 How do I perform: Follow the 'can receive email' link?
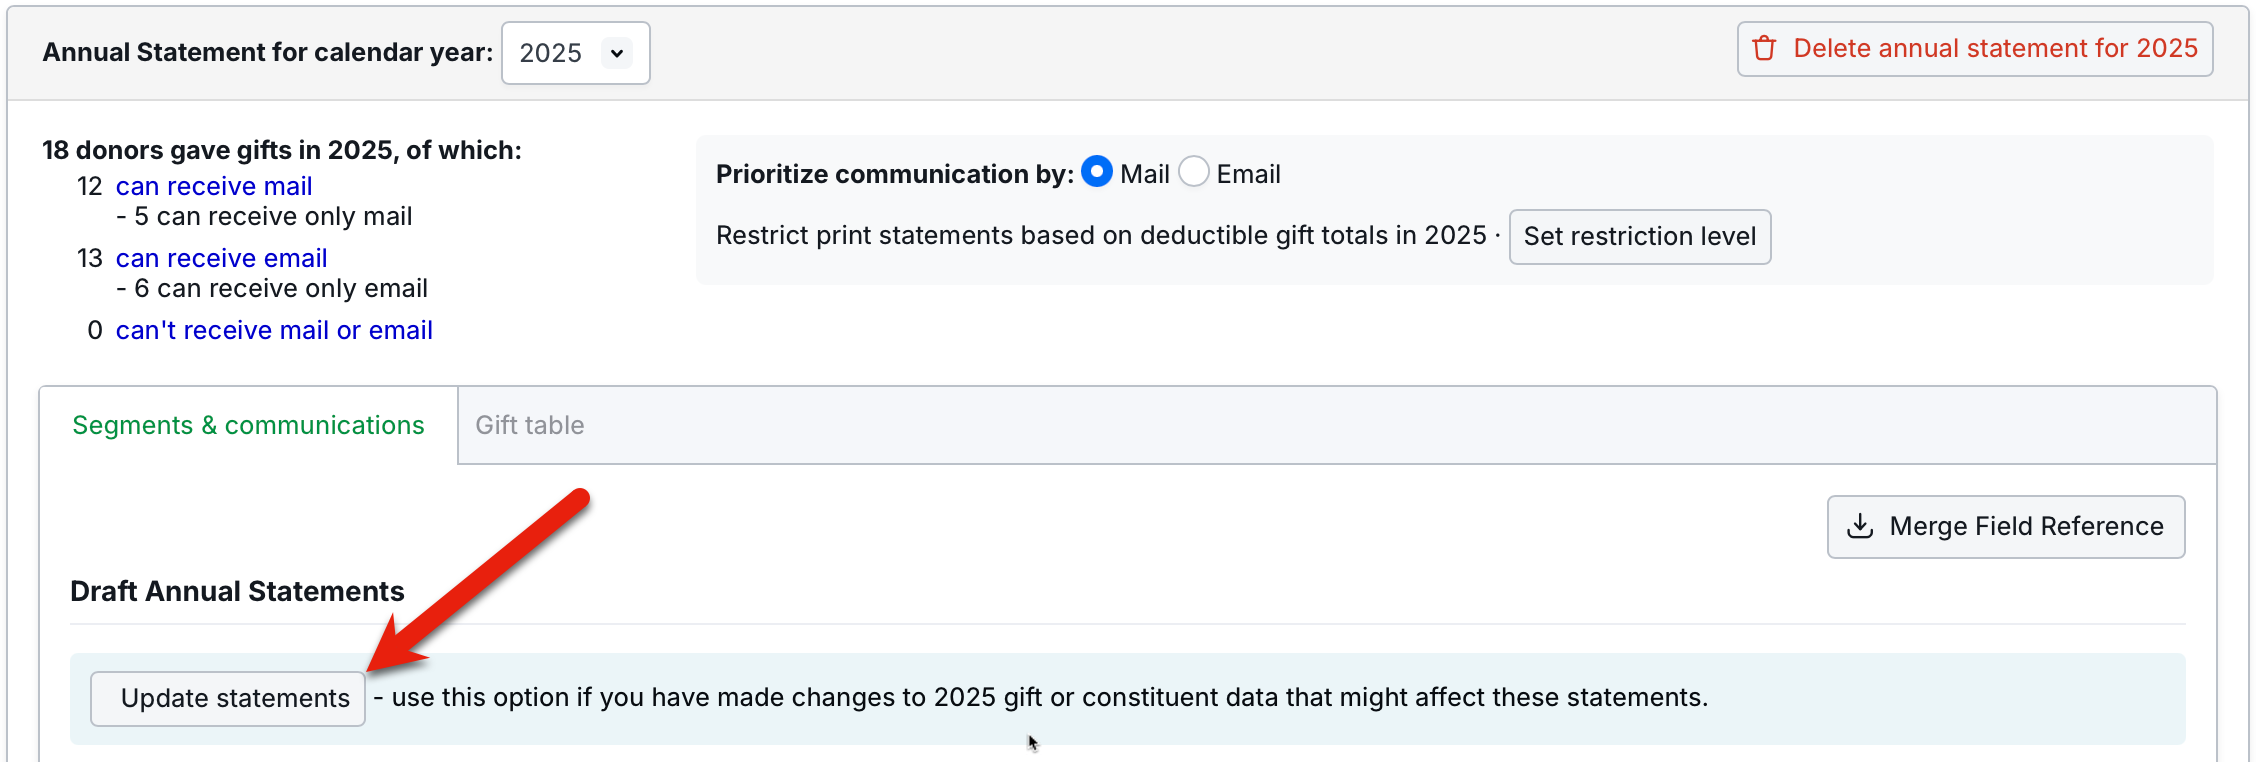(x=221, y=258)
